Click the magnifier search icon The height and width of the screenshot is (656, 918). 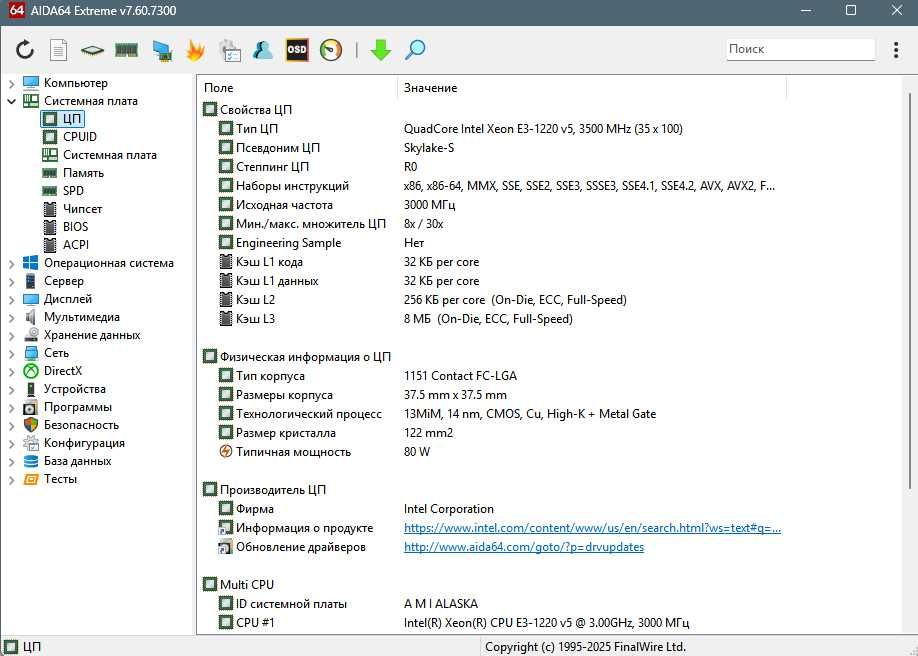pos(415,50)
